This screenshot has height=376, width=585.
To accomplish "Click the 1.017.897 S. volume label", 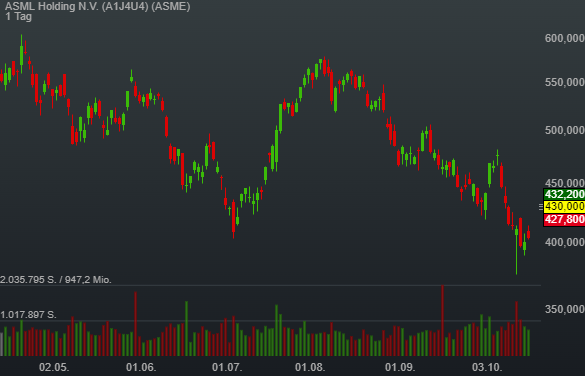I will click(x=28, y=315).
